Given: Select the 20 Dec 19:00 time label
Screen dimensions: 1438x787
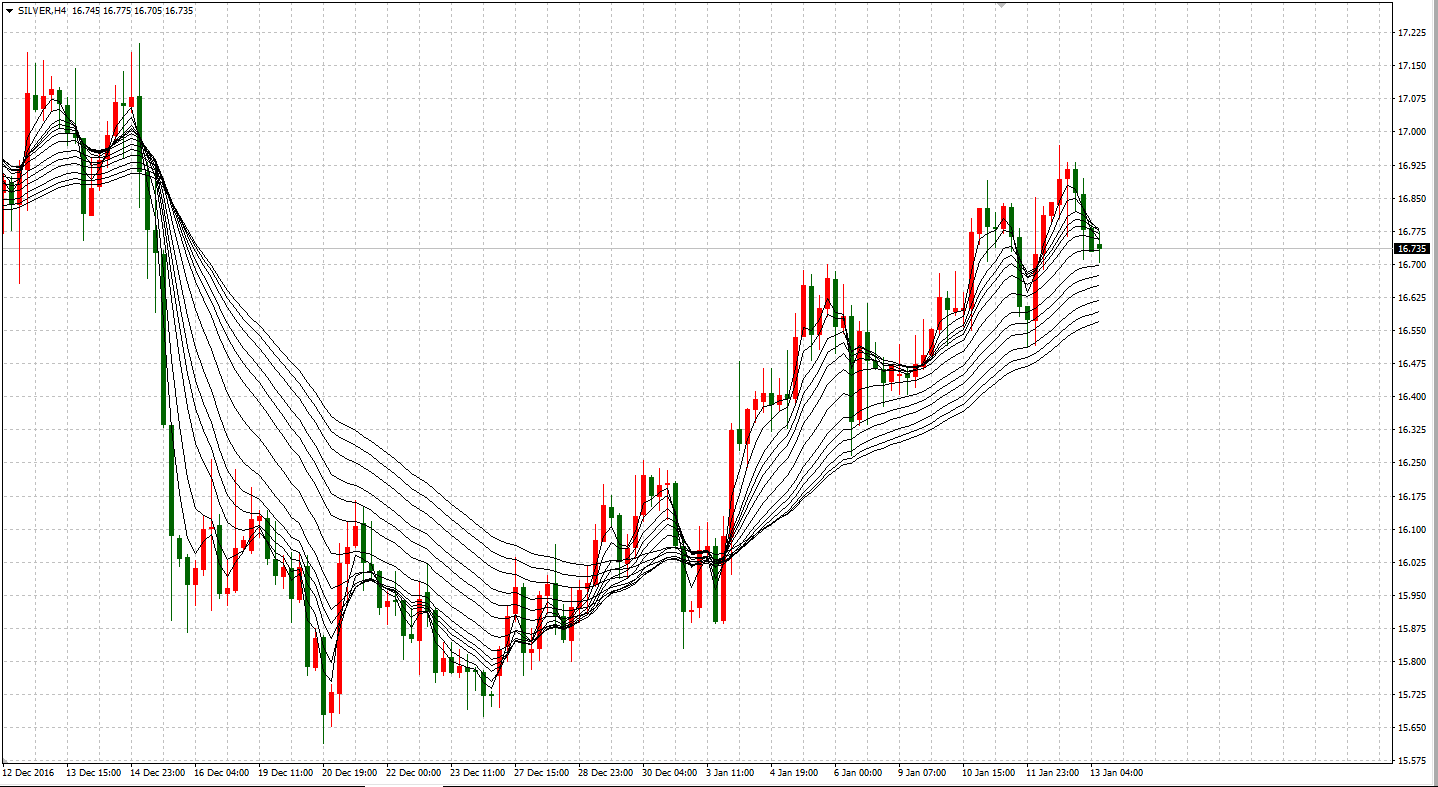Looking at the screenshot, I should pyautogui.click(x=350, y=773).
